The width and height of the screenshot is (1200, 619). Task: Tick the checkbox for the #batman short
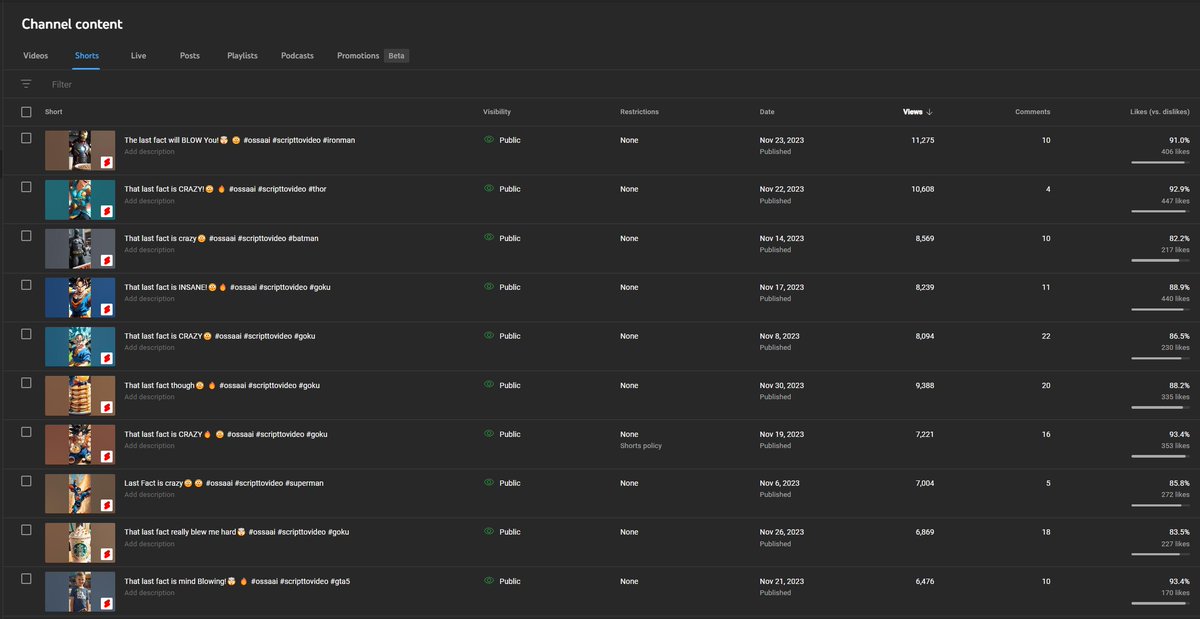click(x=26, y=236)
